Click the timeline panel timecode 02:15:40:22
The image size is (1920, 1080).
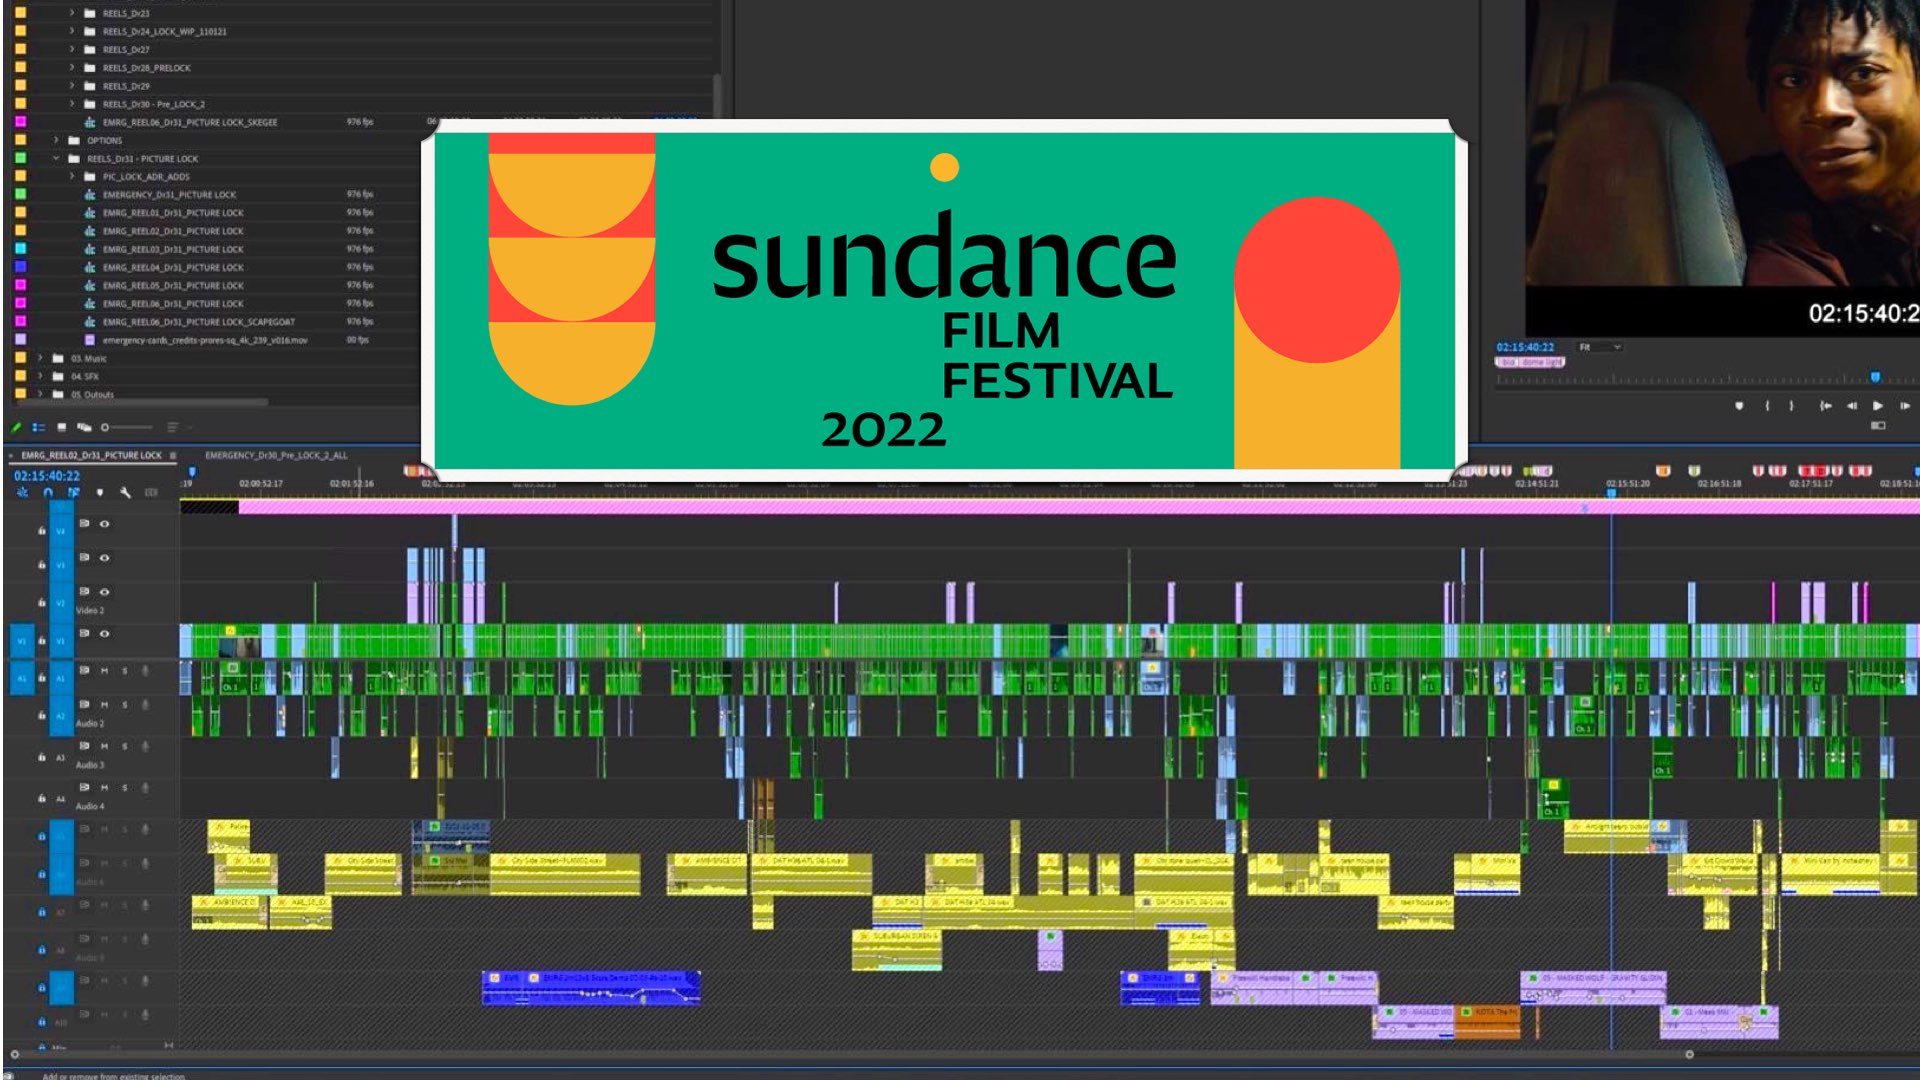(x=46, y=476)
